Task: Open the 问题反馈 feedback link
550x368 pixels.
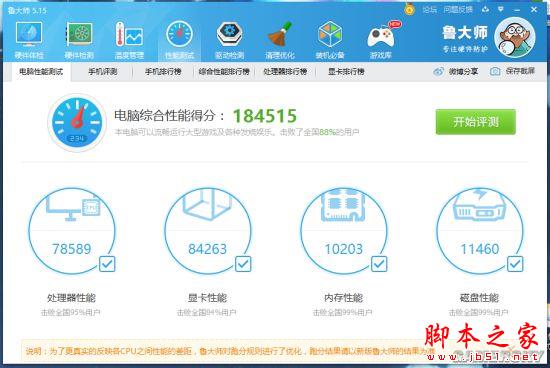Action: 458,10
